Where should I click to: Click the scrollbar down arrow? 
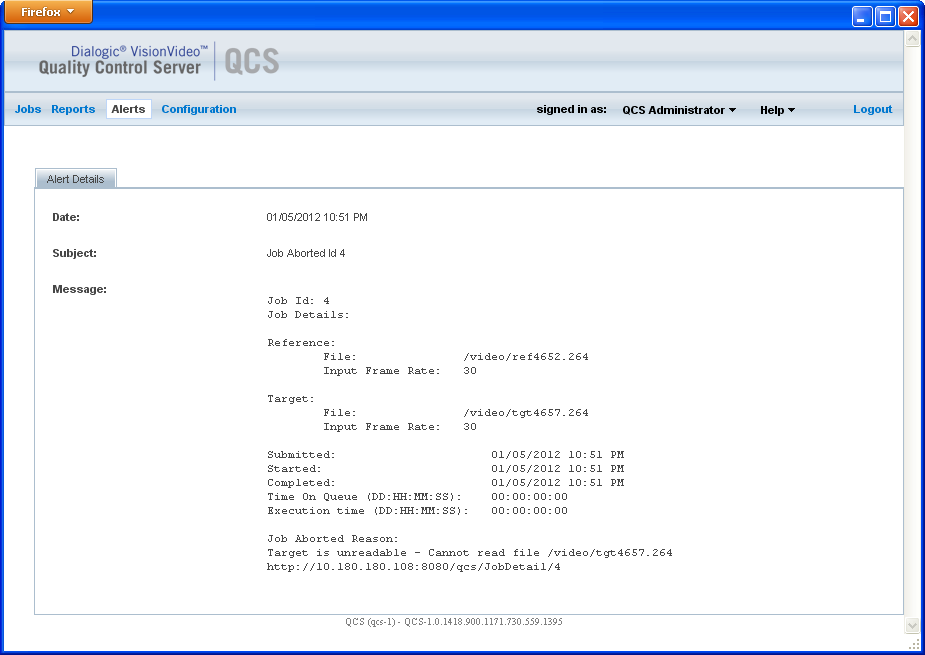911,624
